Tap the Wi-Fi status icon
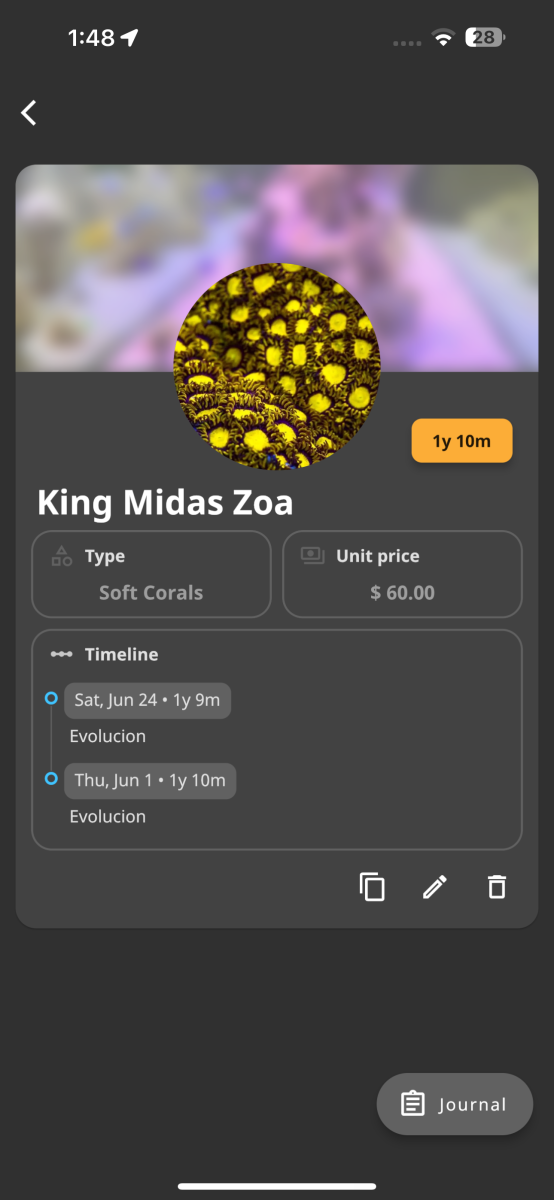 pyautogui.click(x=442, y=38)
